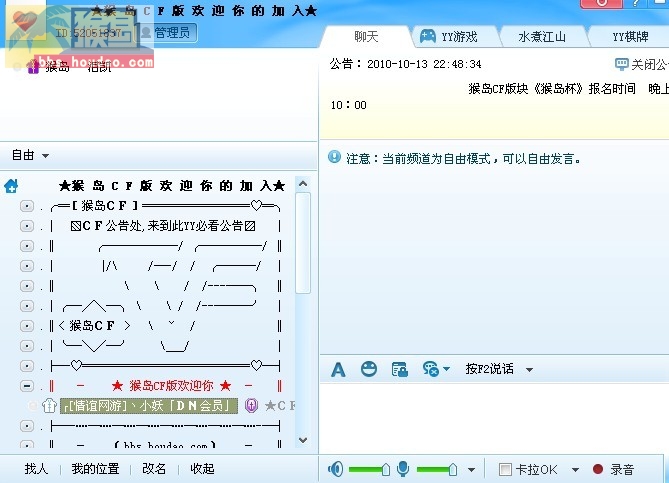
Task: Click the 改名 button
Action: point(154,468)
